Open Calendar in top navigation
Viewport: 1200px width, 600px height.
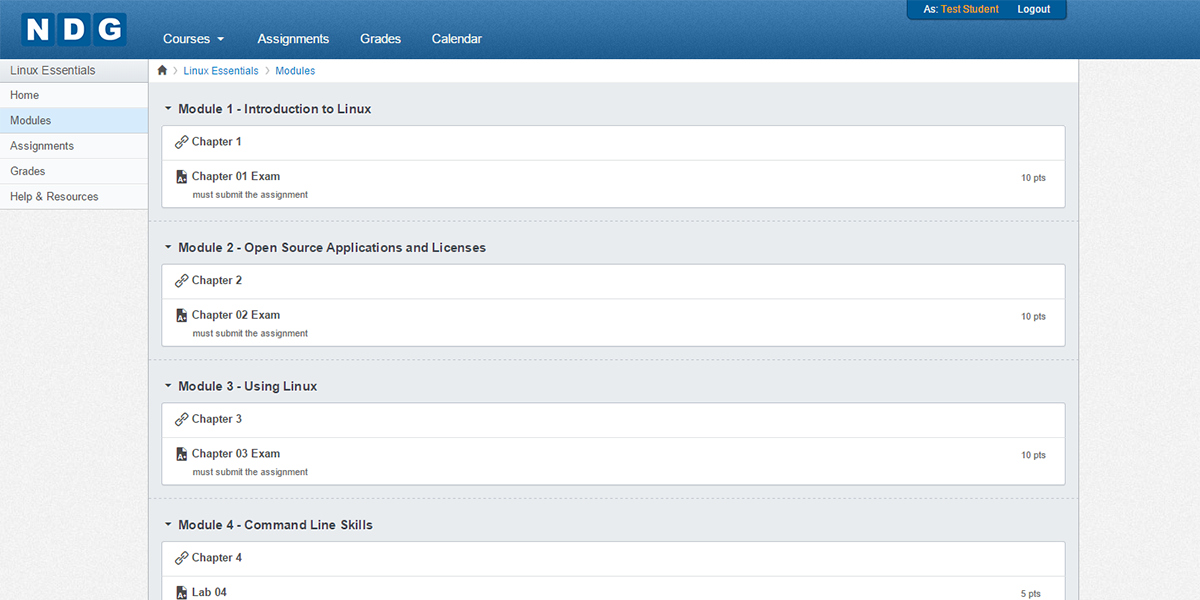click(x=457, y=39)
